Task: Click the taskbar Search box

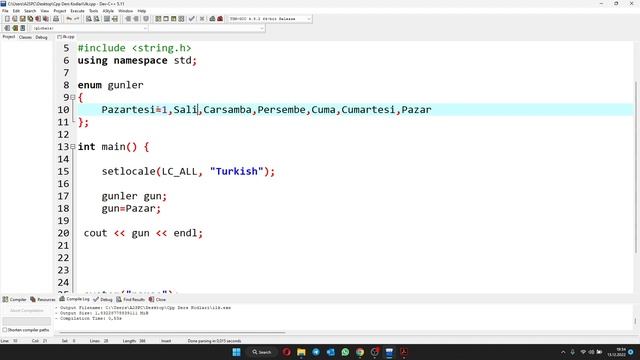Action: click(x=262, y=352)
